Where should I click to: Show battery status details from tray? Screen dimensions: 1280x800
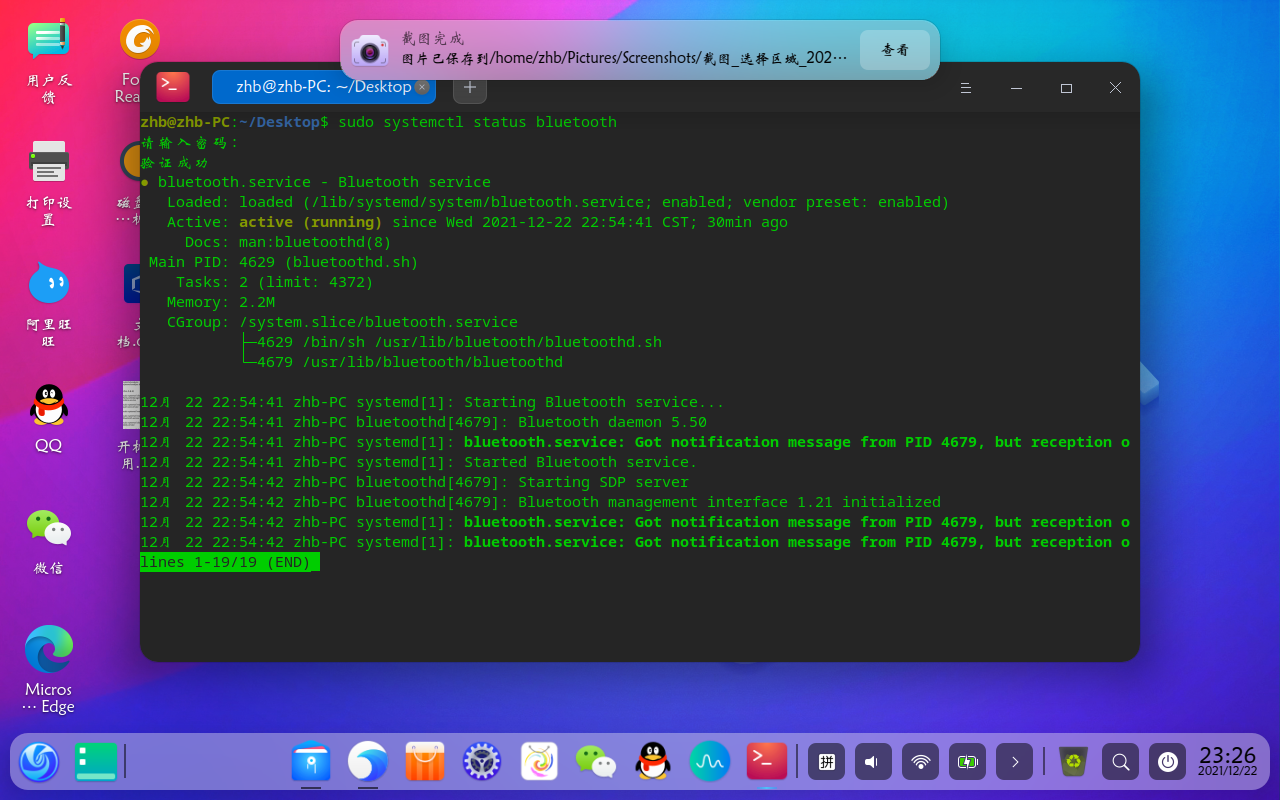tap(967, 761)
